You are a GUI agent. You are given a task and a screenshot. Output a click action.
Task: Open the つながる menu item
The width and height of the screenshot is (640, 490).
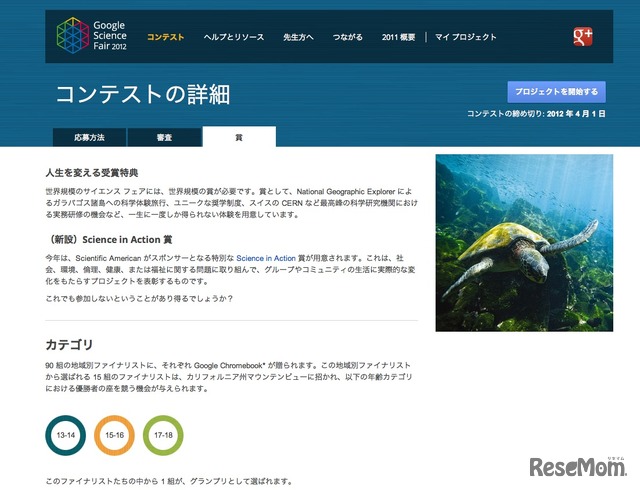347,37
